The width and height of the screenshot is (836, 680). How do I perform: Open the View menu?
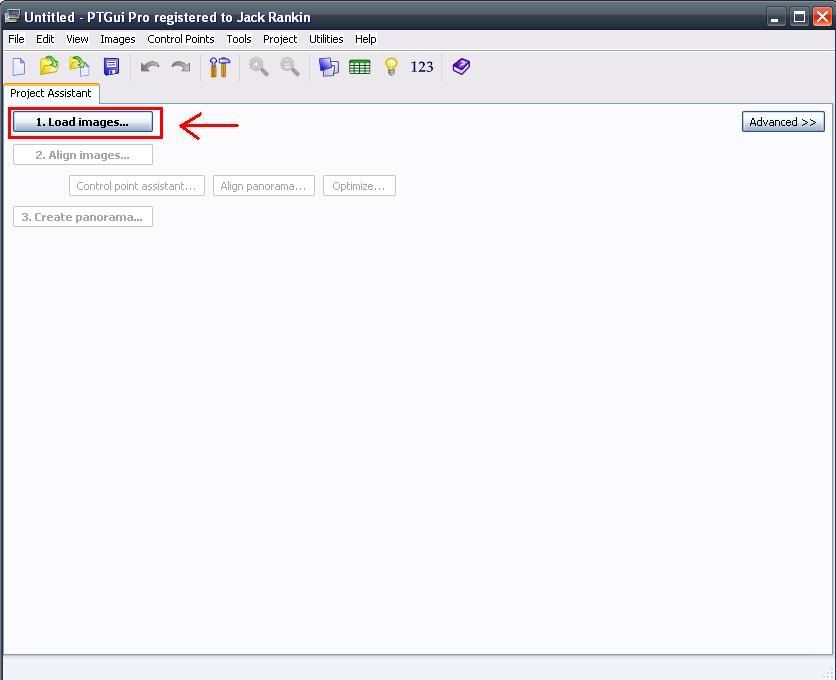pos(77,39)
